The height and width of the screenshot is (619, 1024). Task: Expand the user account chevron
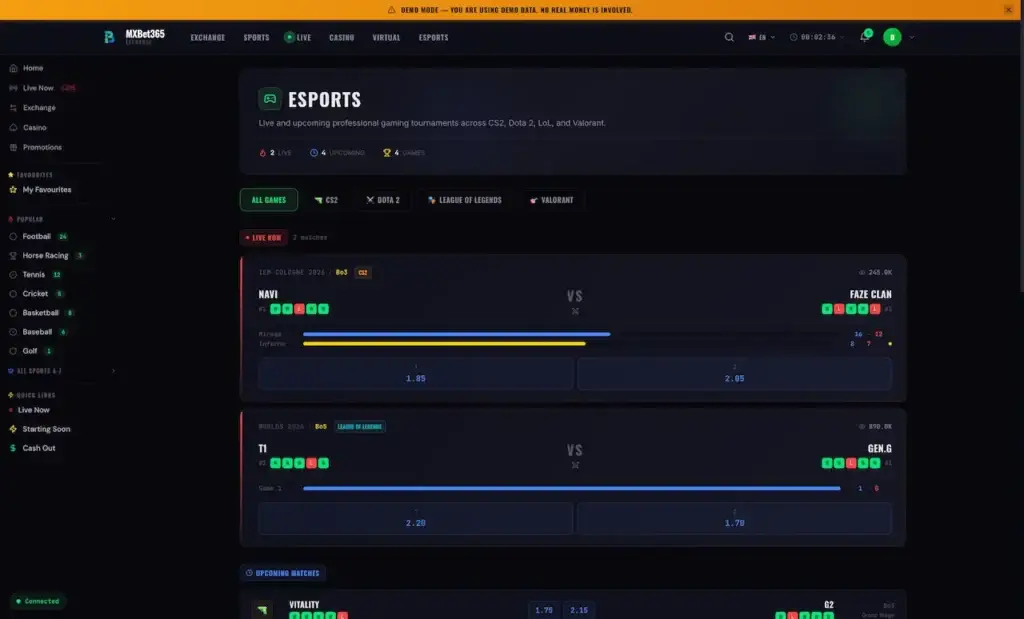coord(912,37)
